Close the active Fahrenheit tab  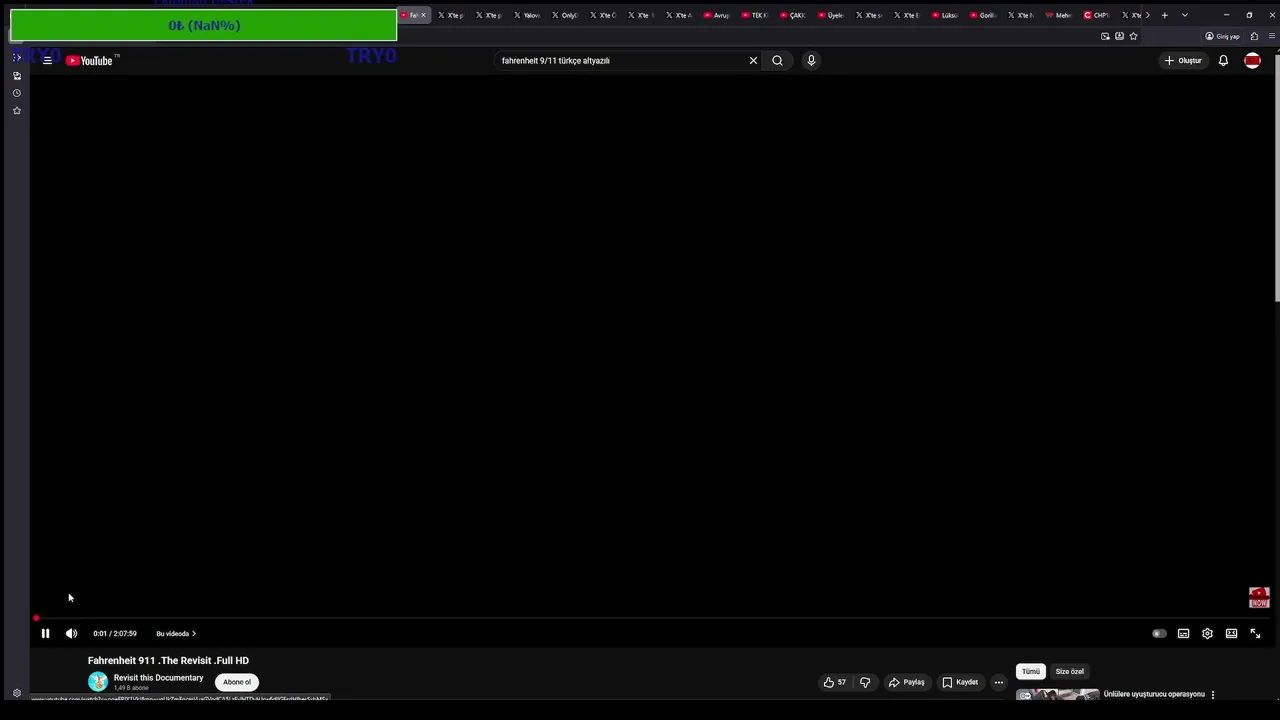coord(423,15)
